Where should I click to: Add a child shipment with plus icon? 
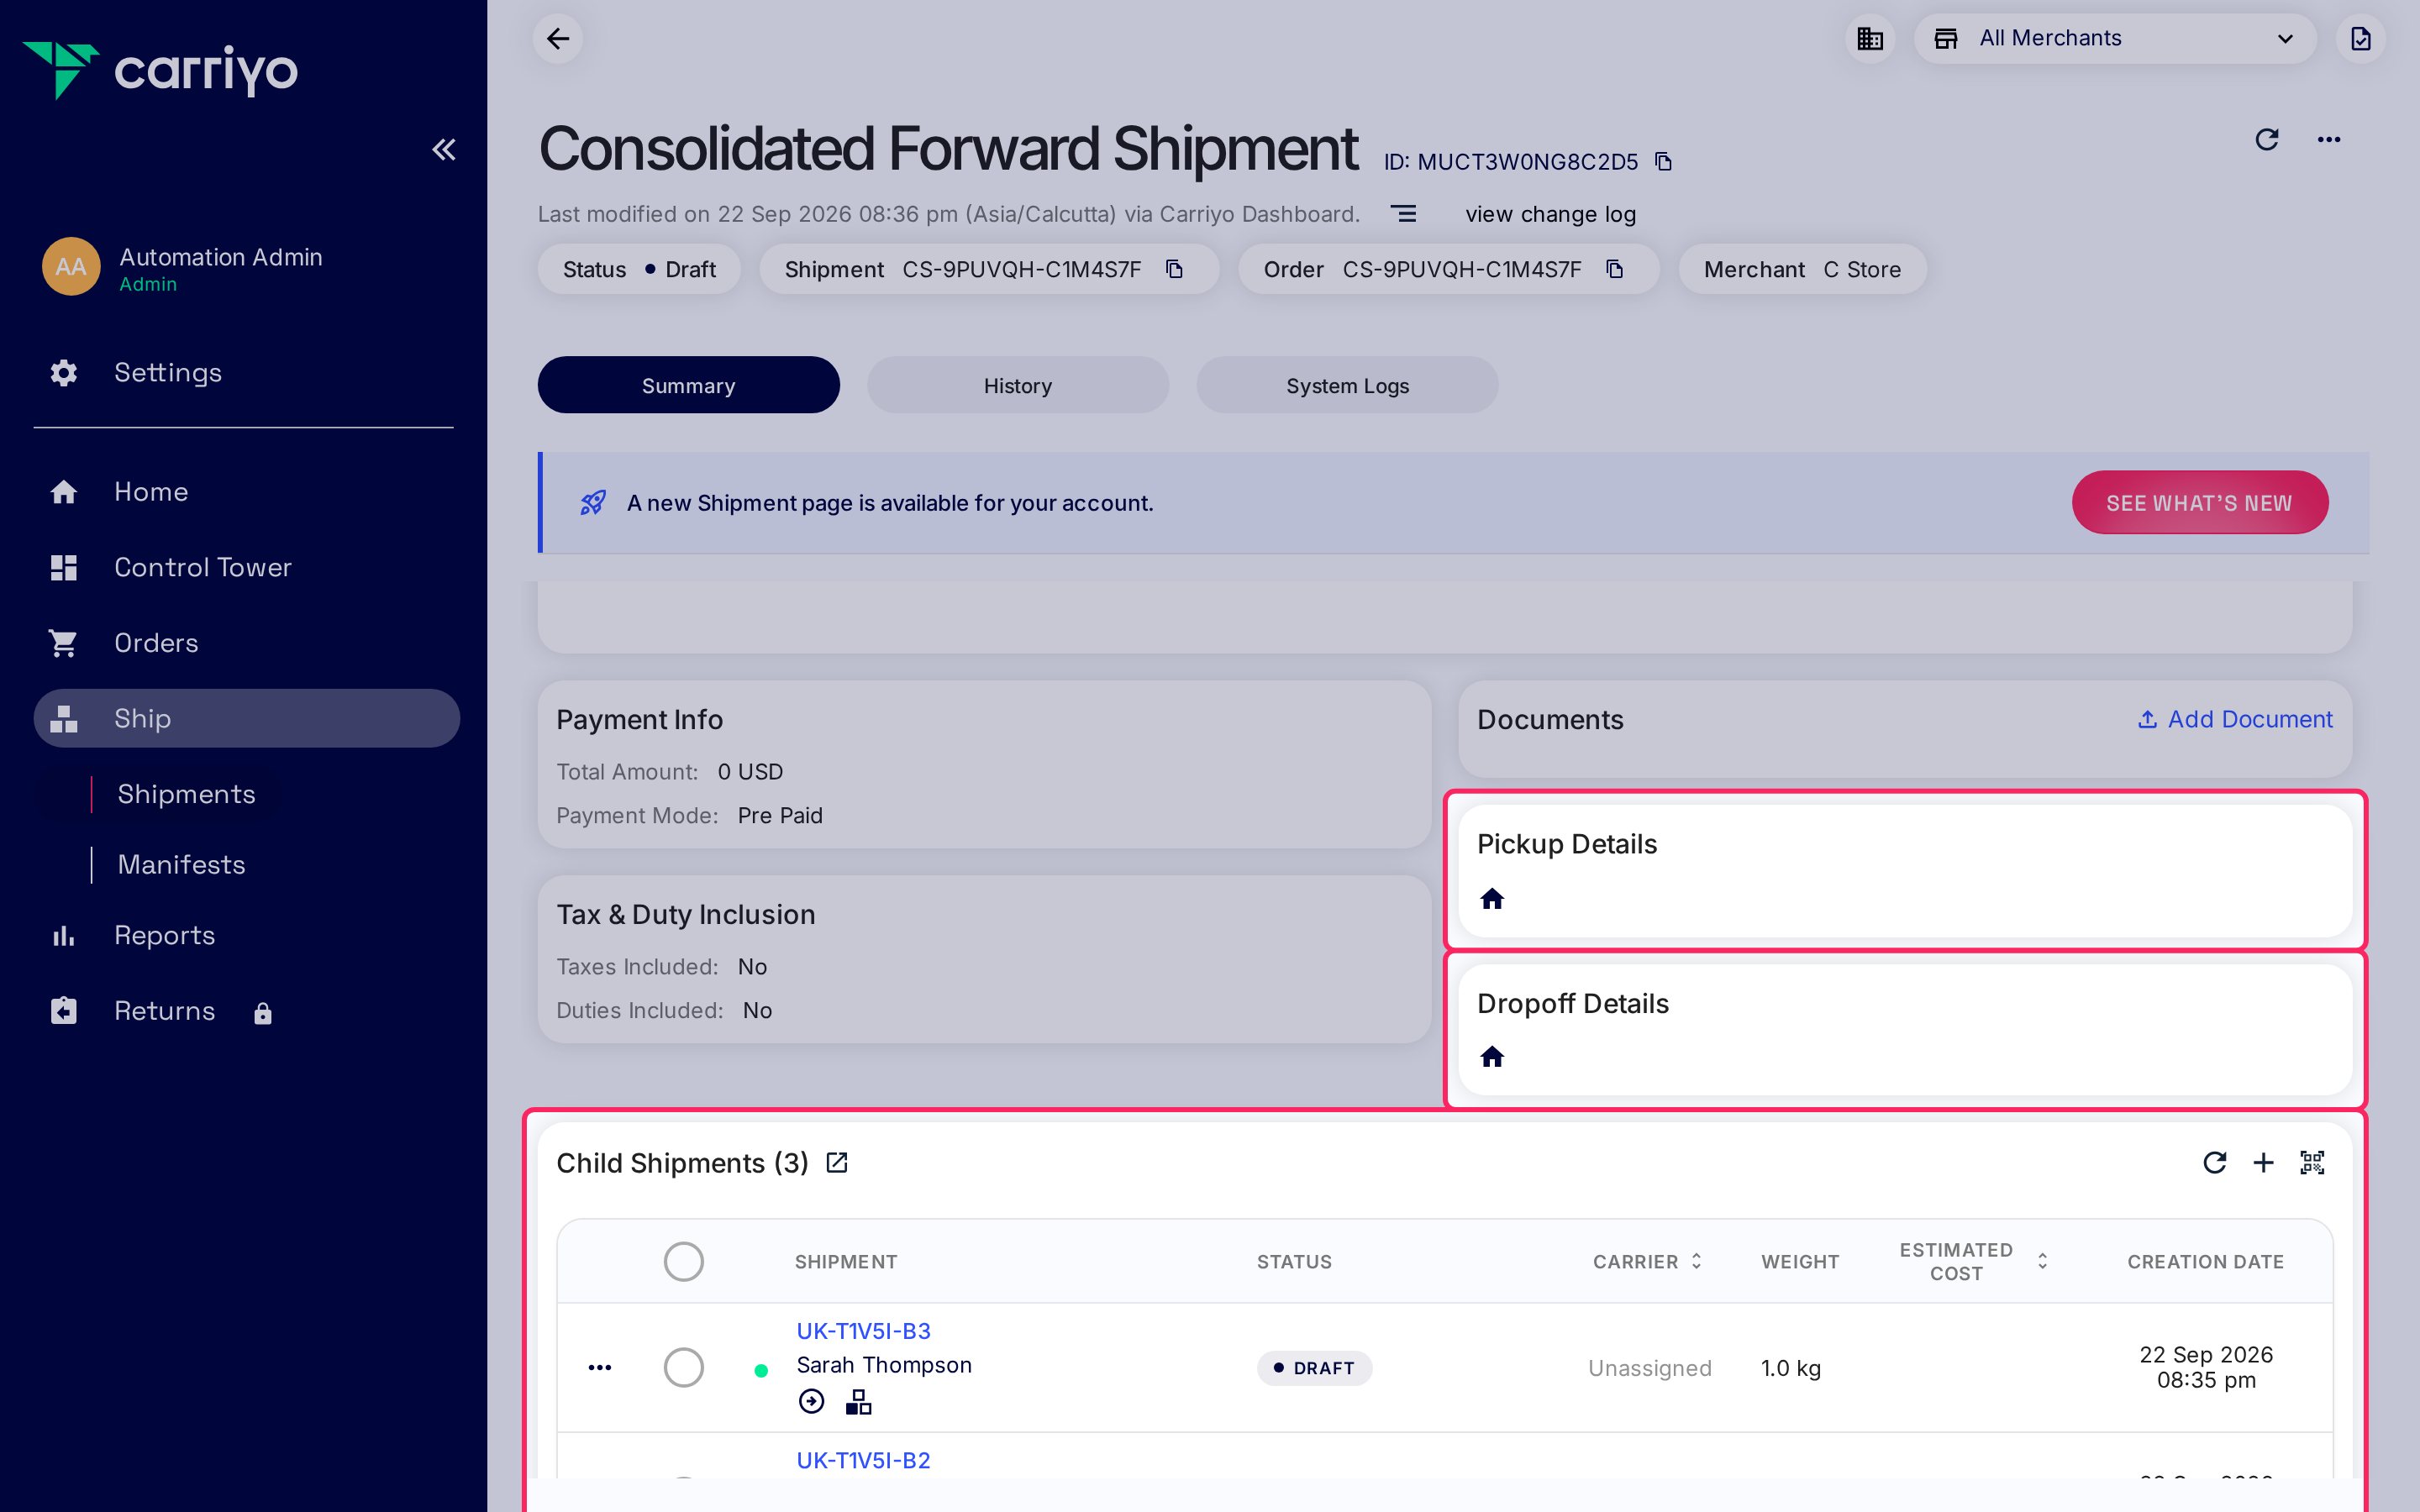(2263, 1162)
